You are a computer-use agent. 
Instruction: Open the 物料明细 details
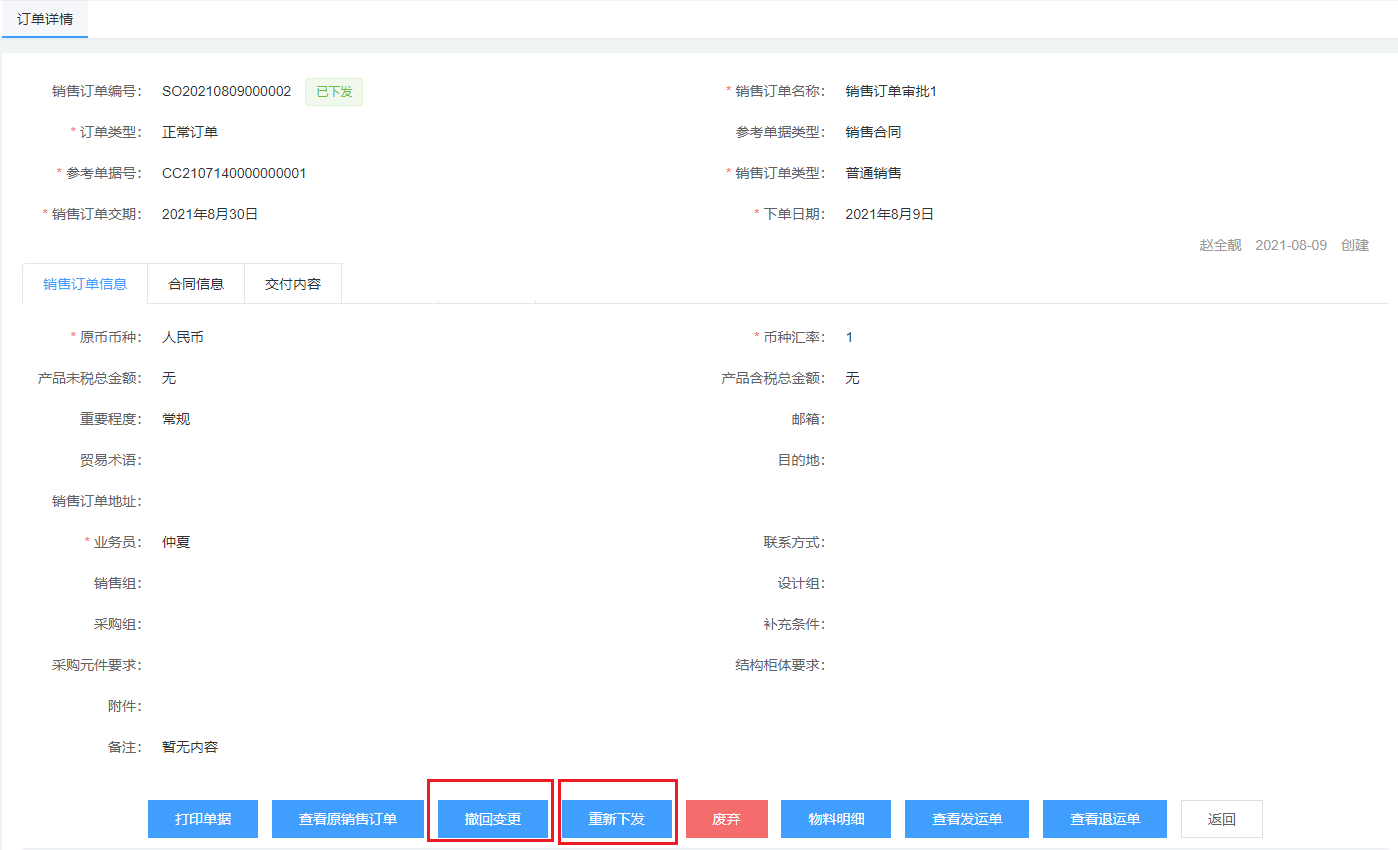tap(836, 819)
